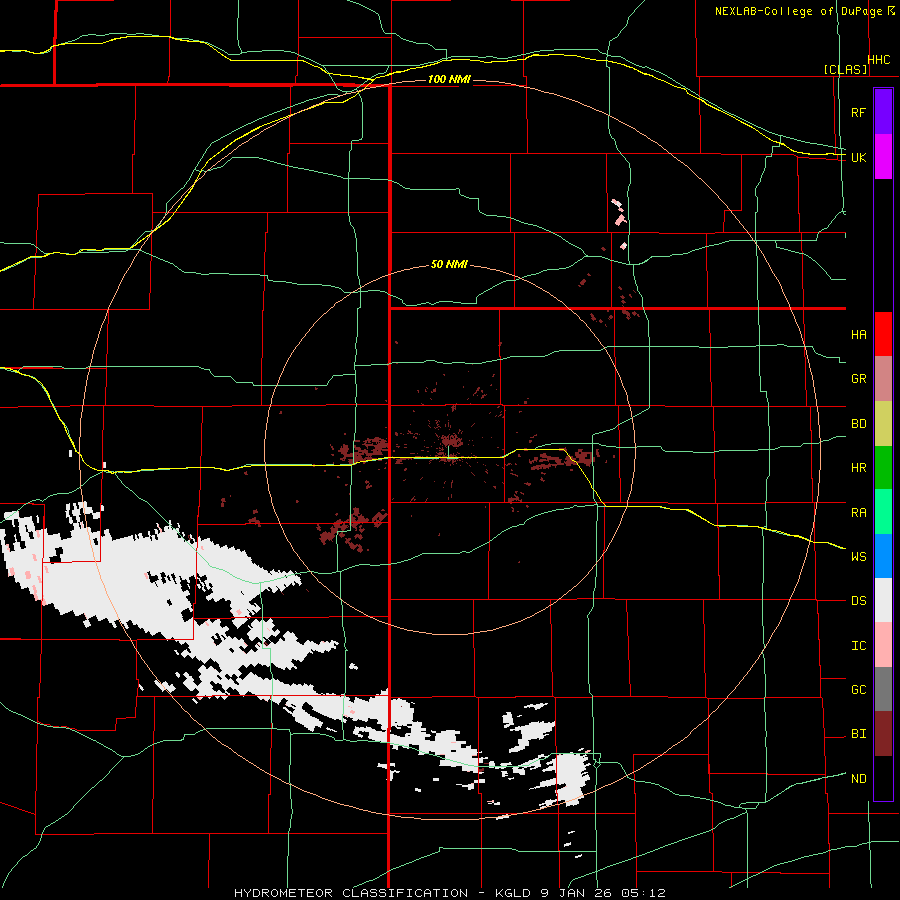Click the GC legend label

click(858, 690)
